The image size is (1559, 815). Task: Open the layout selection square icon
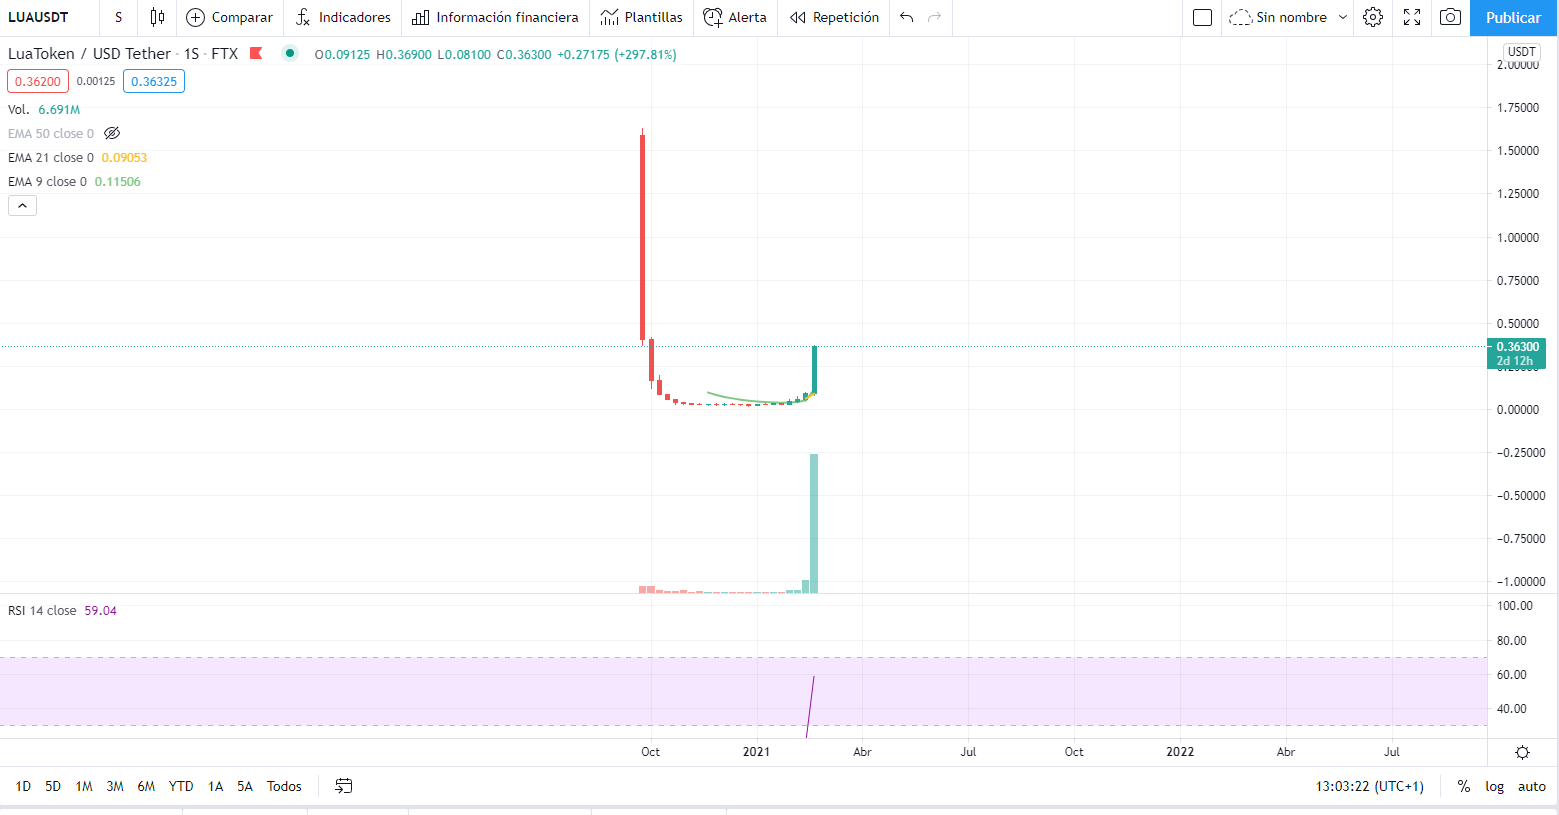tap(1203, 17)
